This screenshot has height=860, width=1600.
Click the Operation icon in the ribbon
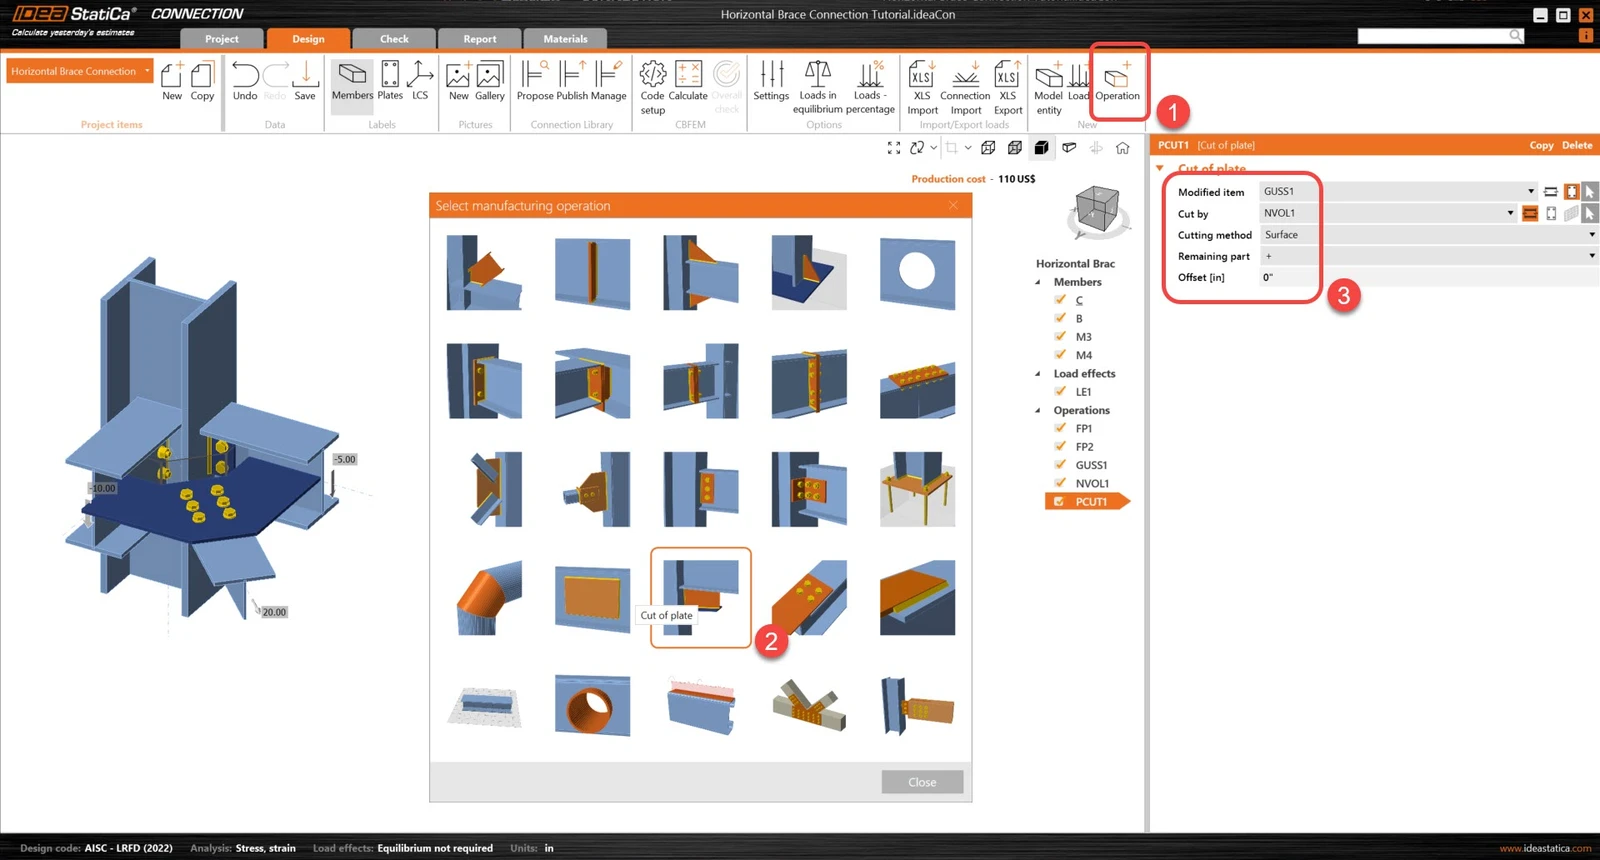click(x=1117, y=82)
